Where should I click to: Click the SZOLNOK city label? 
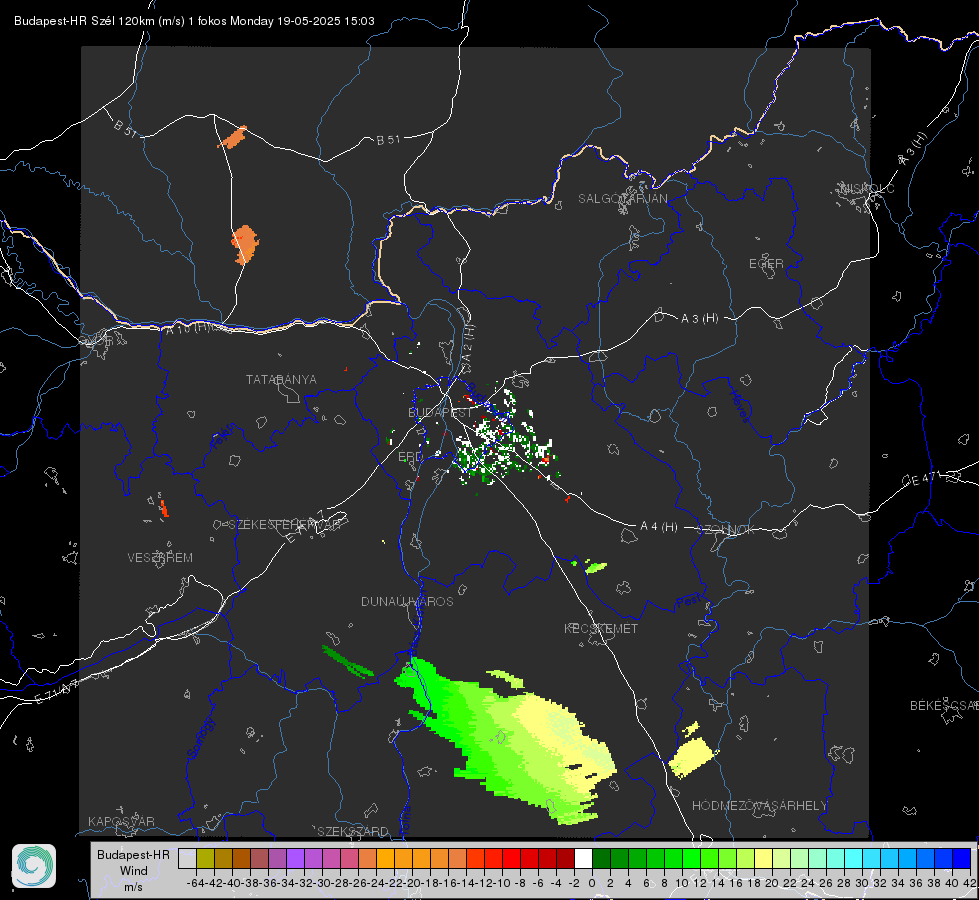tap(726, 530)
